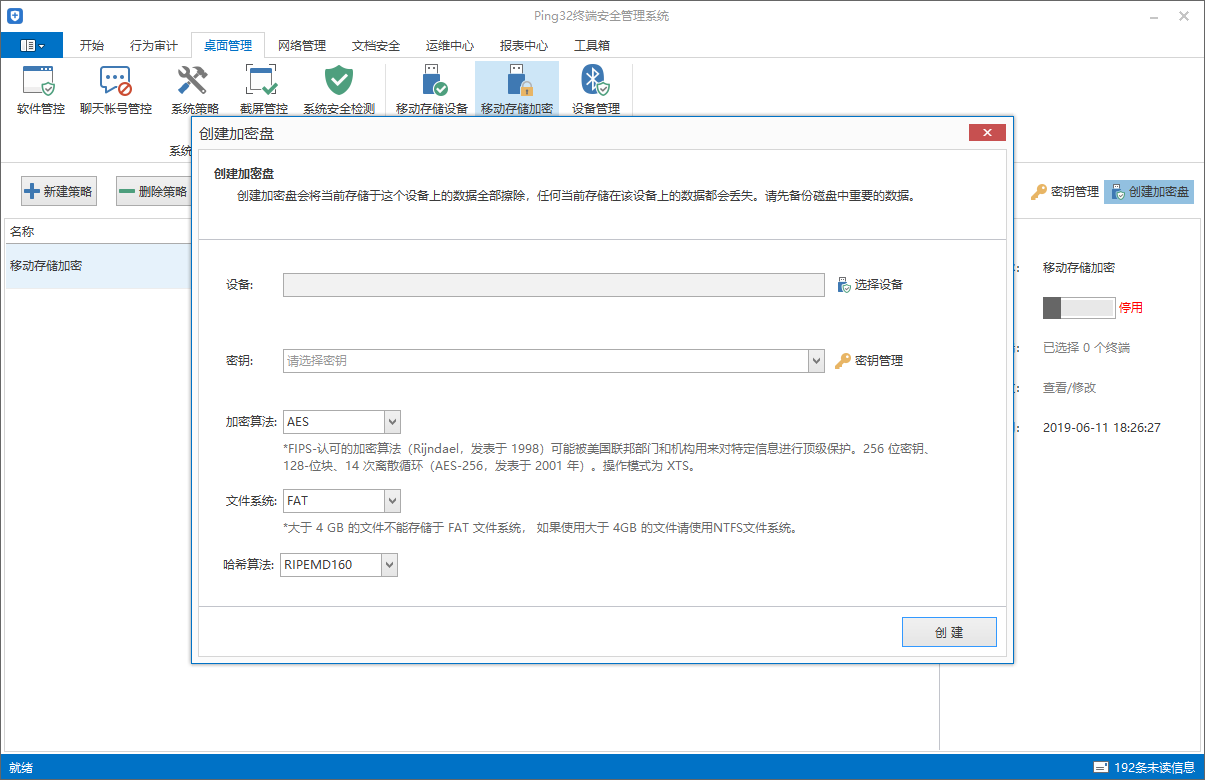Switch to the 文档安全 ribbon tab

[376, 46]
